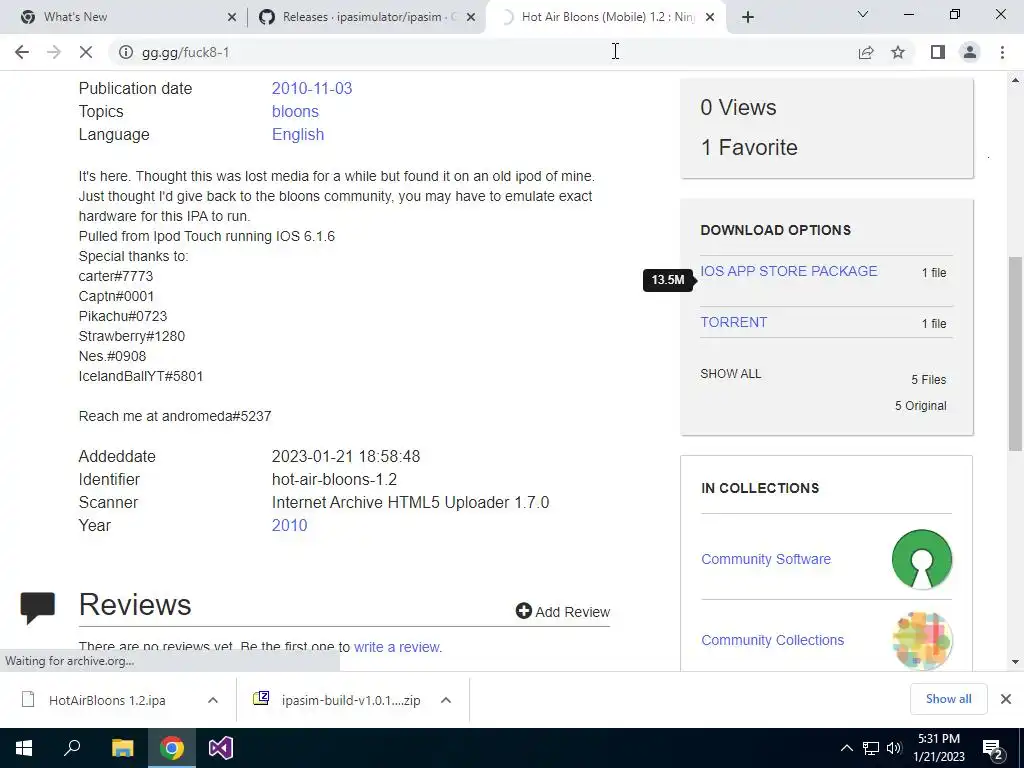
Task: Open the notification center icon
Action: 992,749
